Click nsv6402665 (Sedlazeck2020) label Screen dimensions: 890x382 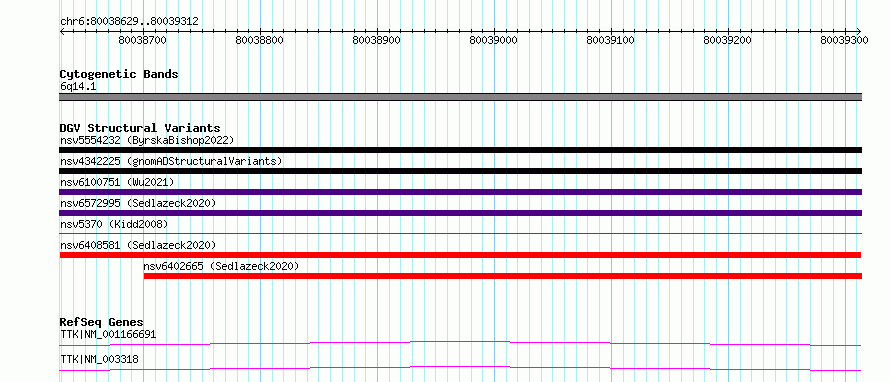(x=221, y=266)
